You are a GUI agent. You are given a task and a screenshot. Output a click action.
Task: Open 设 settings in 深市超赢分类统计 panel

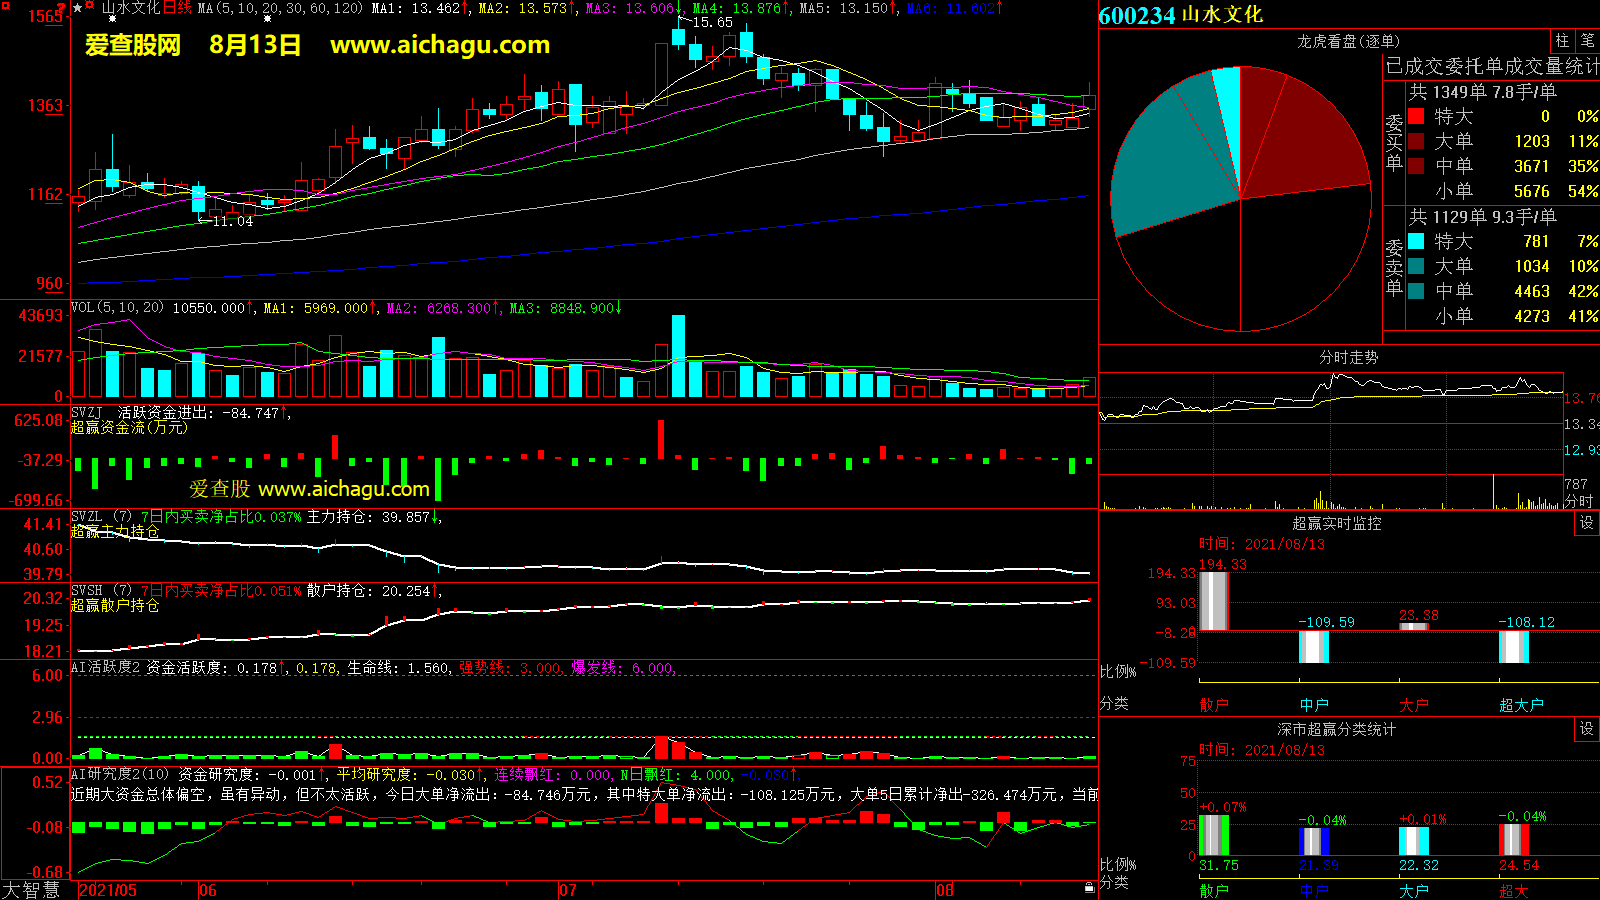coord(1587,729)
